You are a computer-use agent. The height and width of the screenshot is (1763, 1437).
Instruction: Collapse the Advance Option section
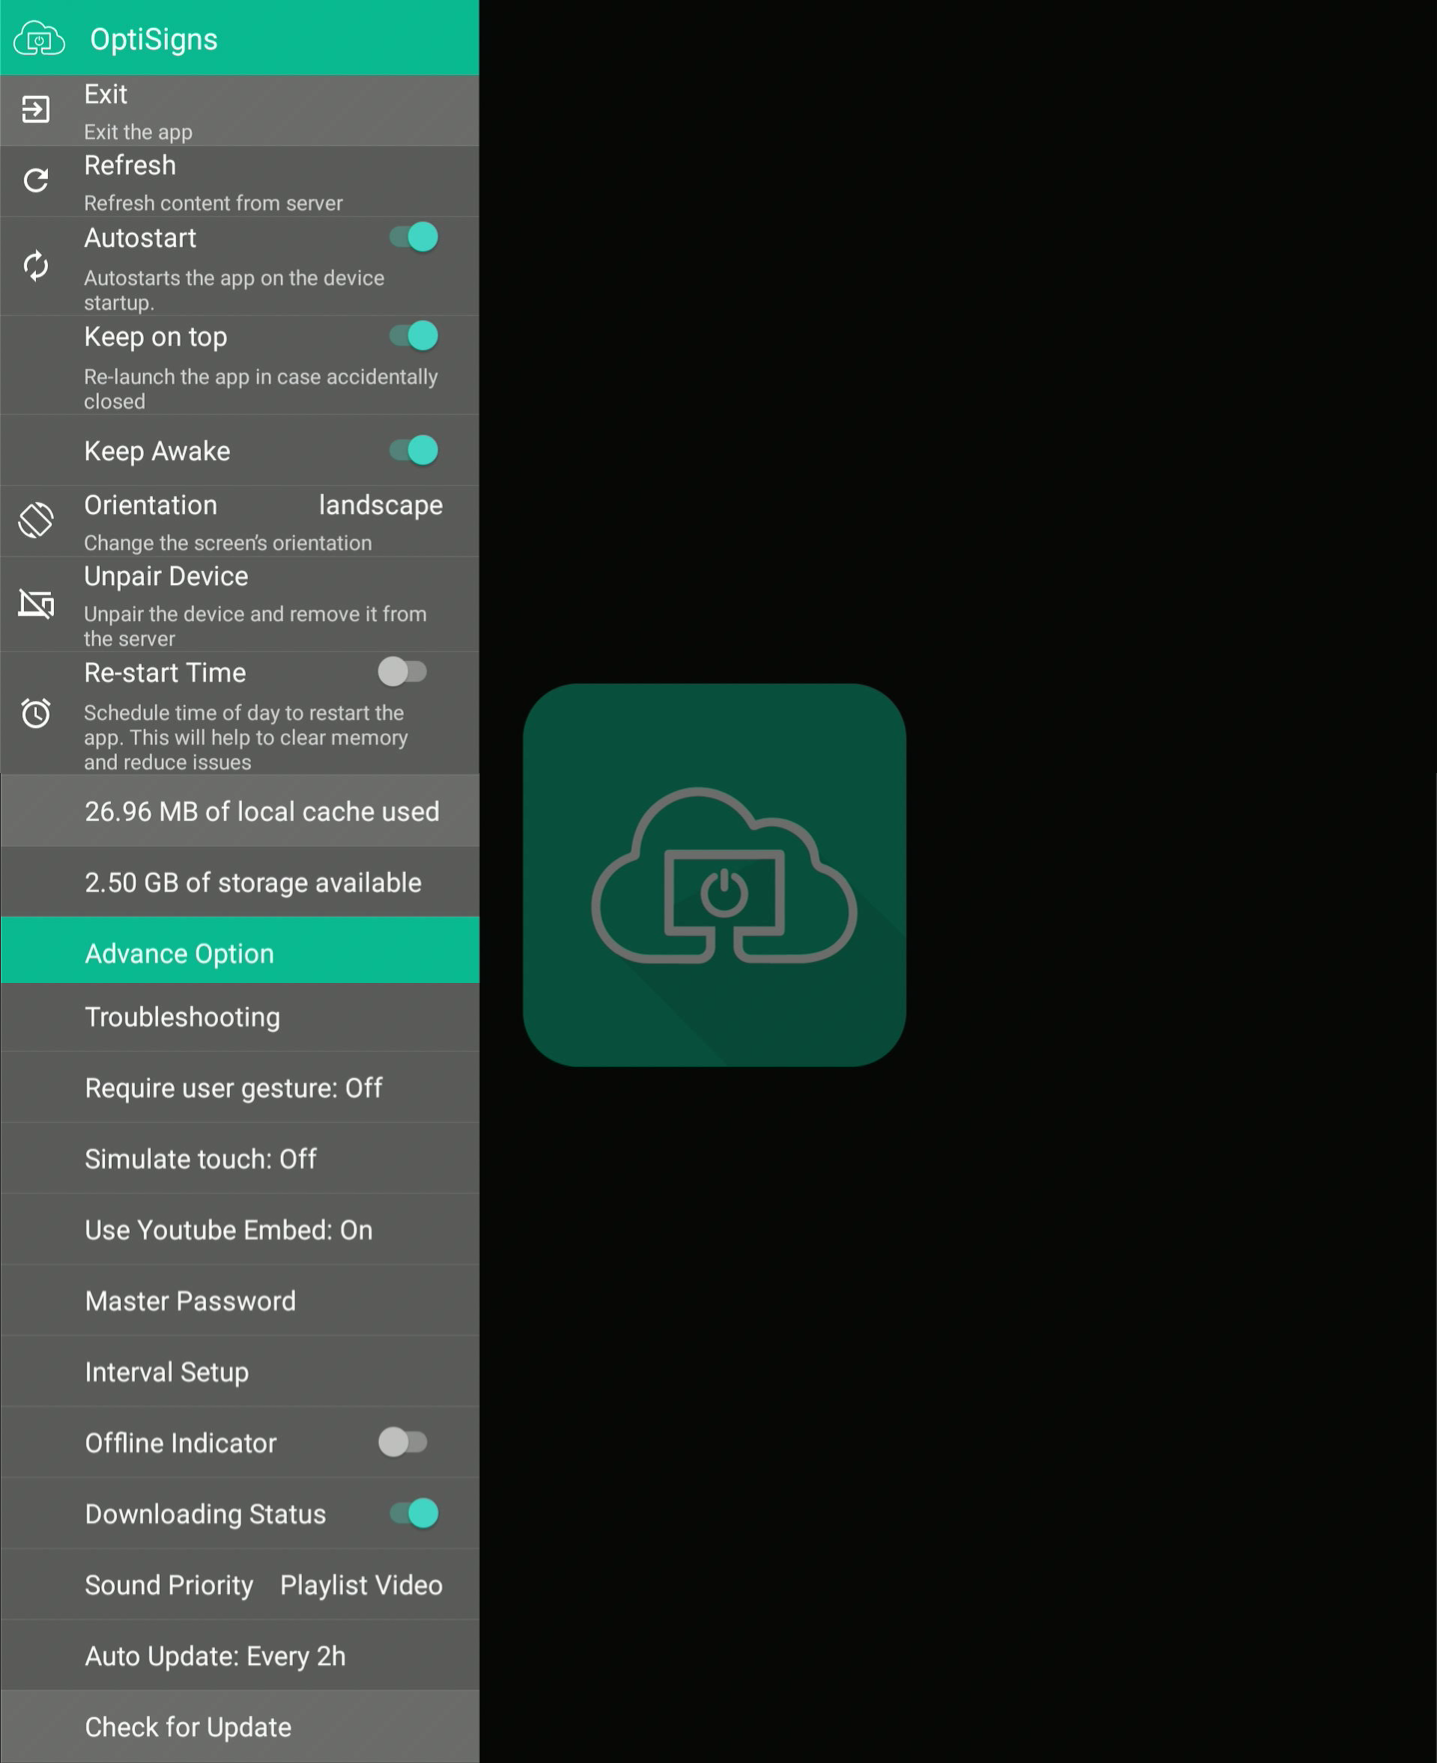pos(240,950)
